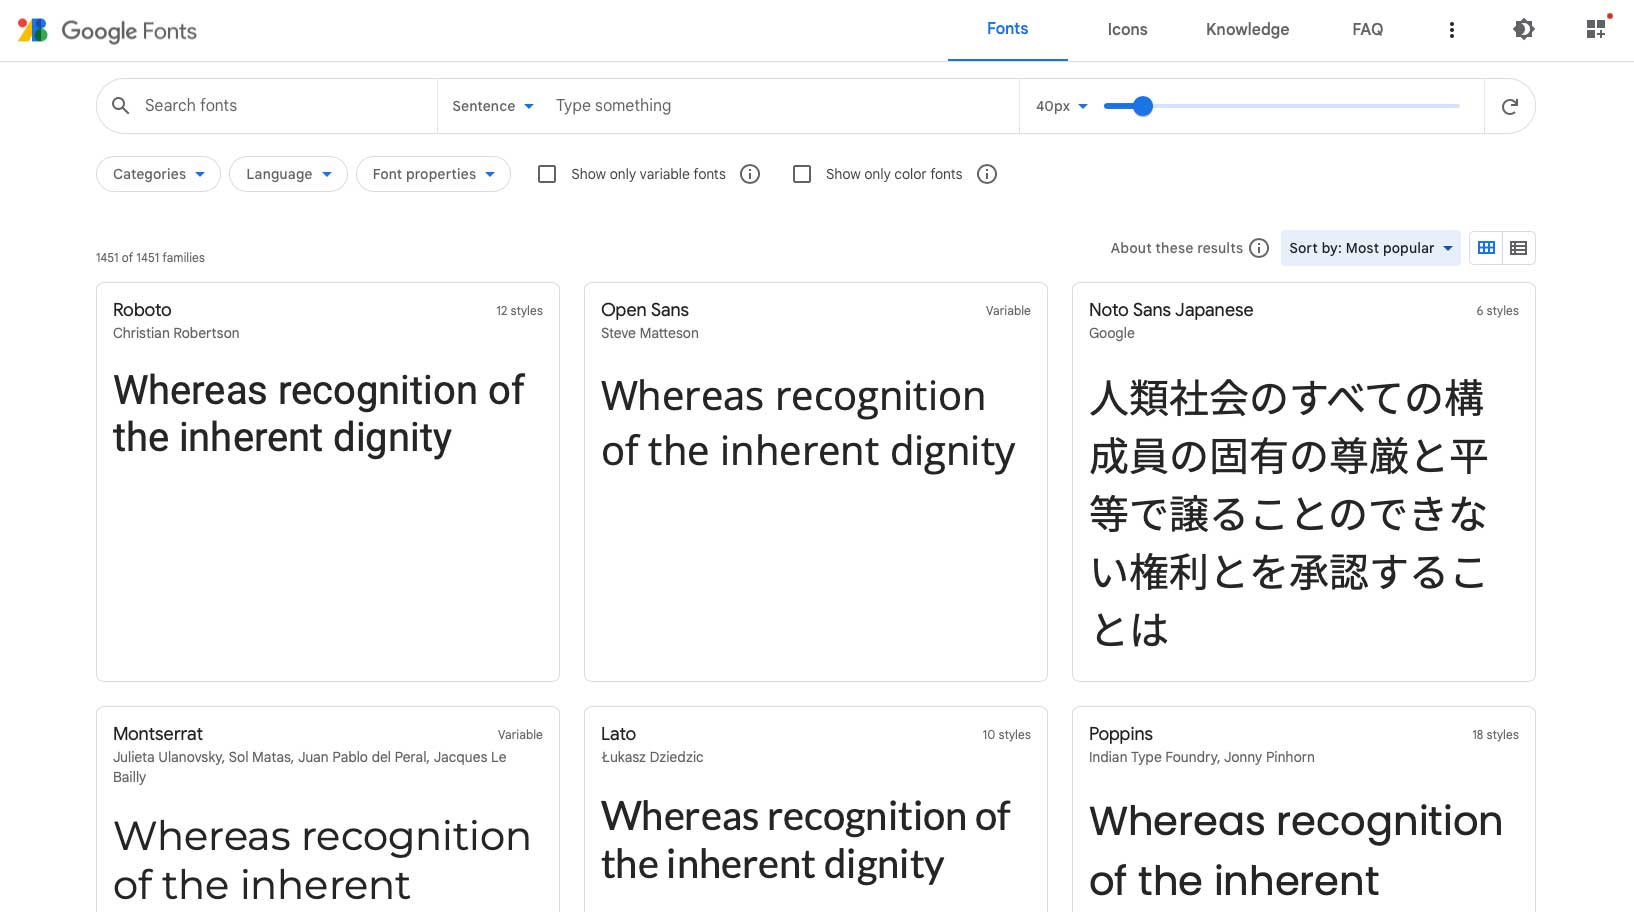1634x912 pixels.
Task: Open the Noto Sans Japanese font page
Action: 1171,310
